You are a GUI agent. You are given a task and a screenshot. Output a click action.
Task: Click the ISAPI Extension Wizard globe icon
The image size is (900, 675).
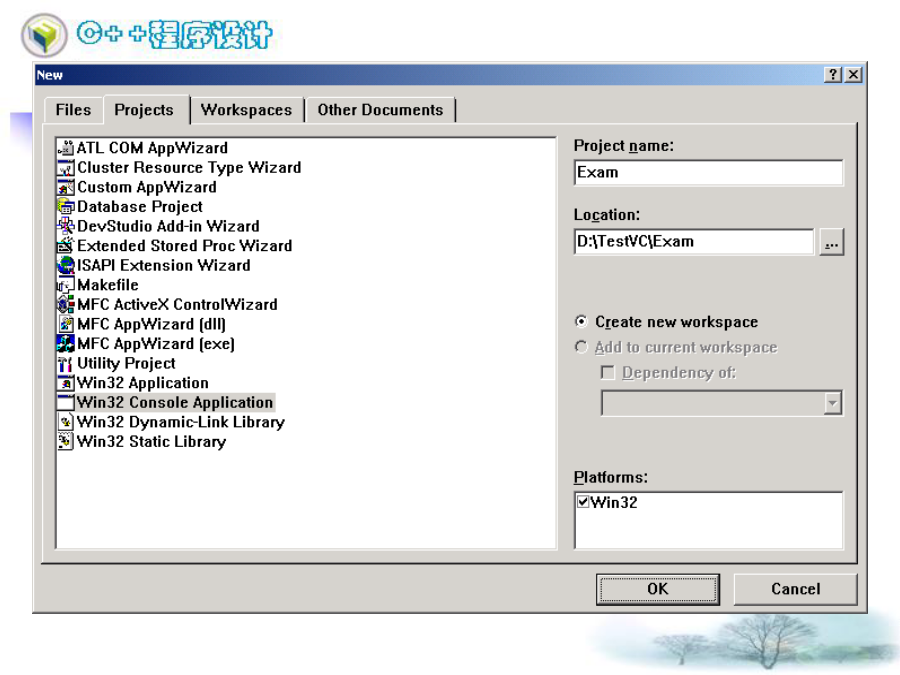pos(66,265)
